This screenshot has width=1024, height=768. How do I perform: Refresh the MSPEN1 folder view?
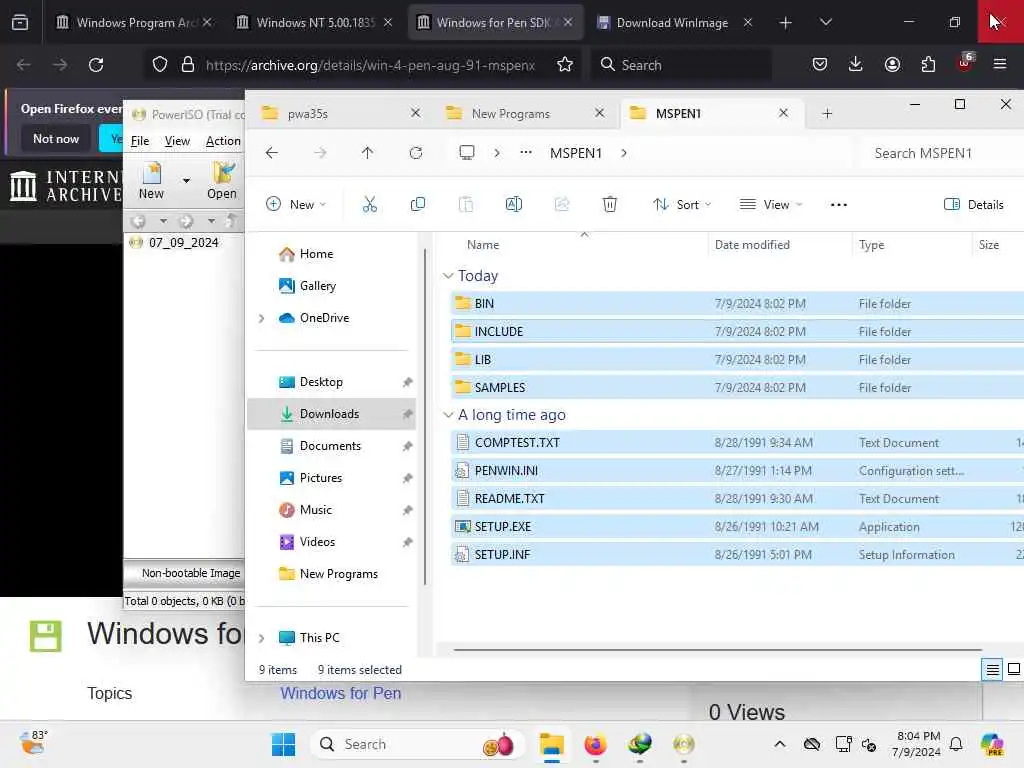[415, 153]
